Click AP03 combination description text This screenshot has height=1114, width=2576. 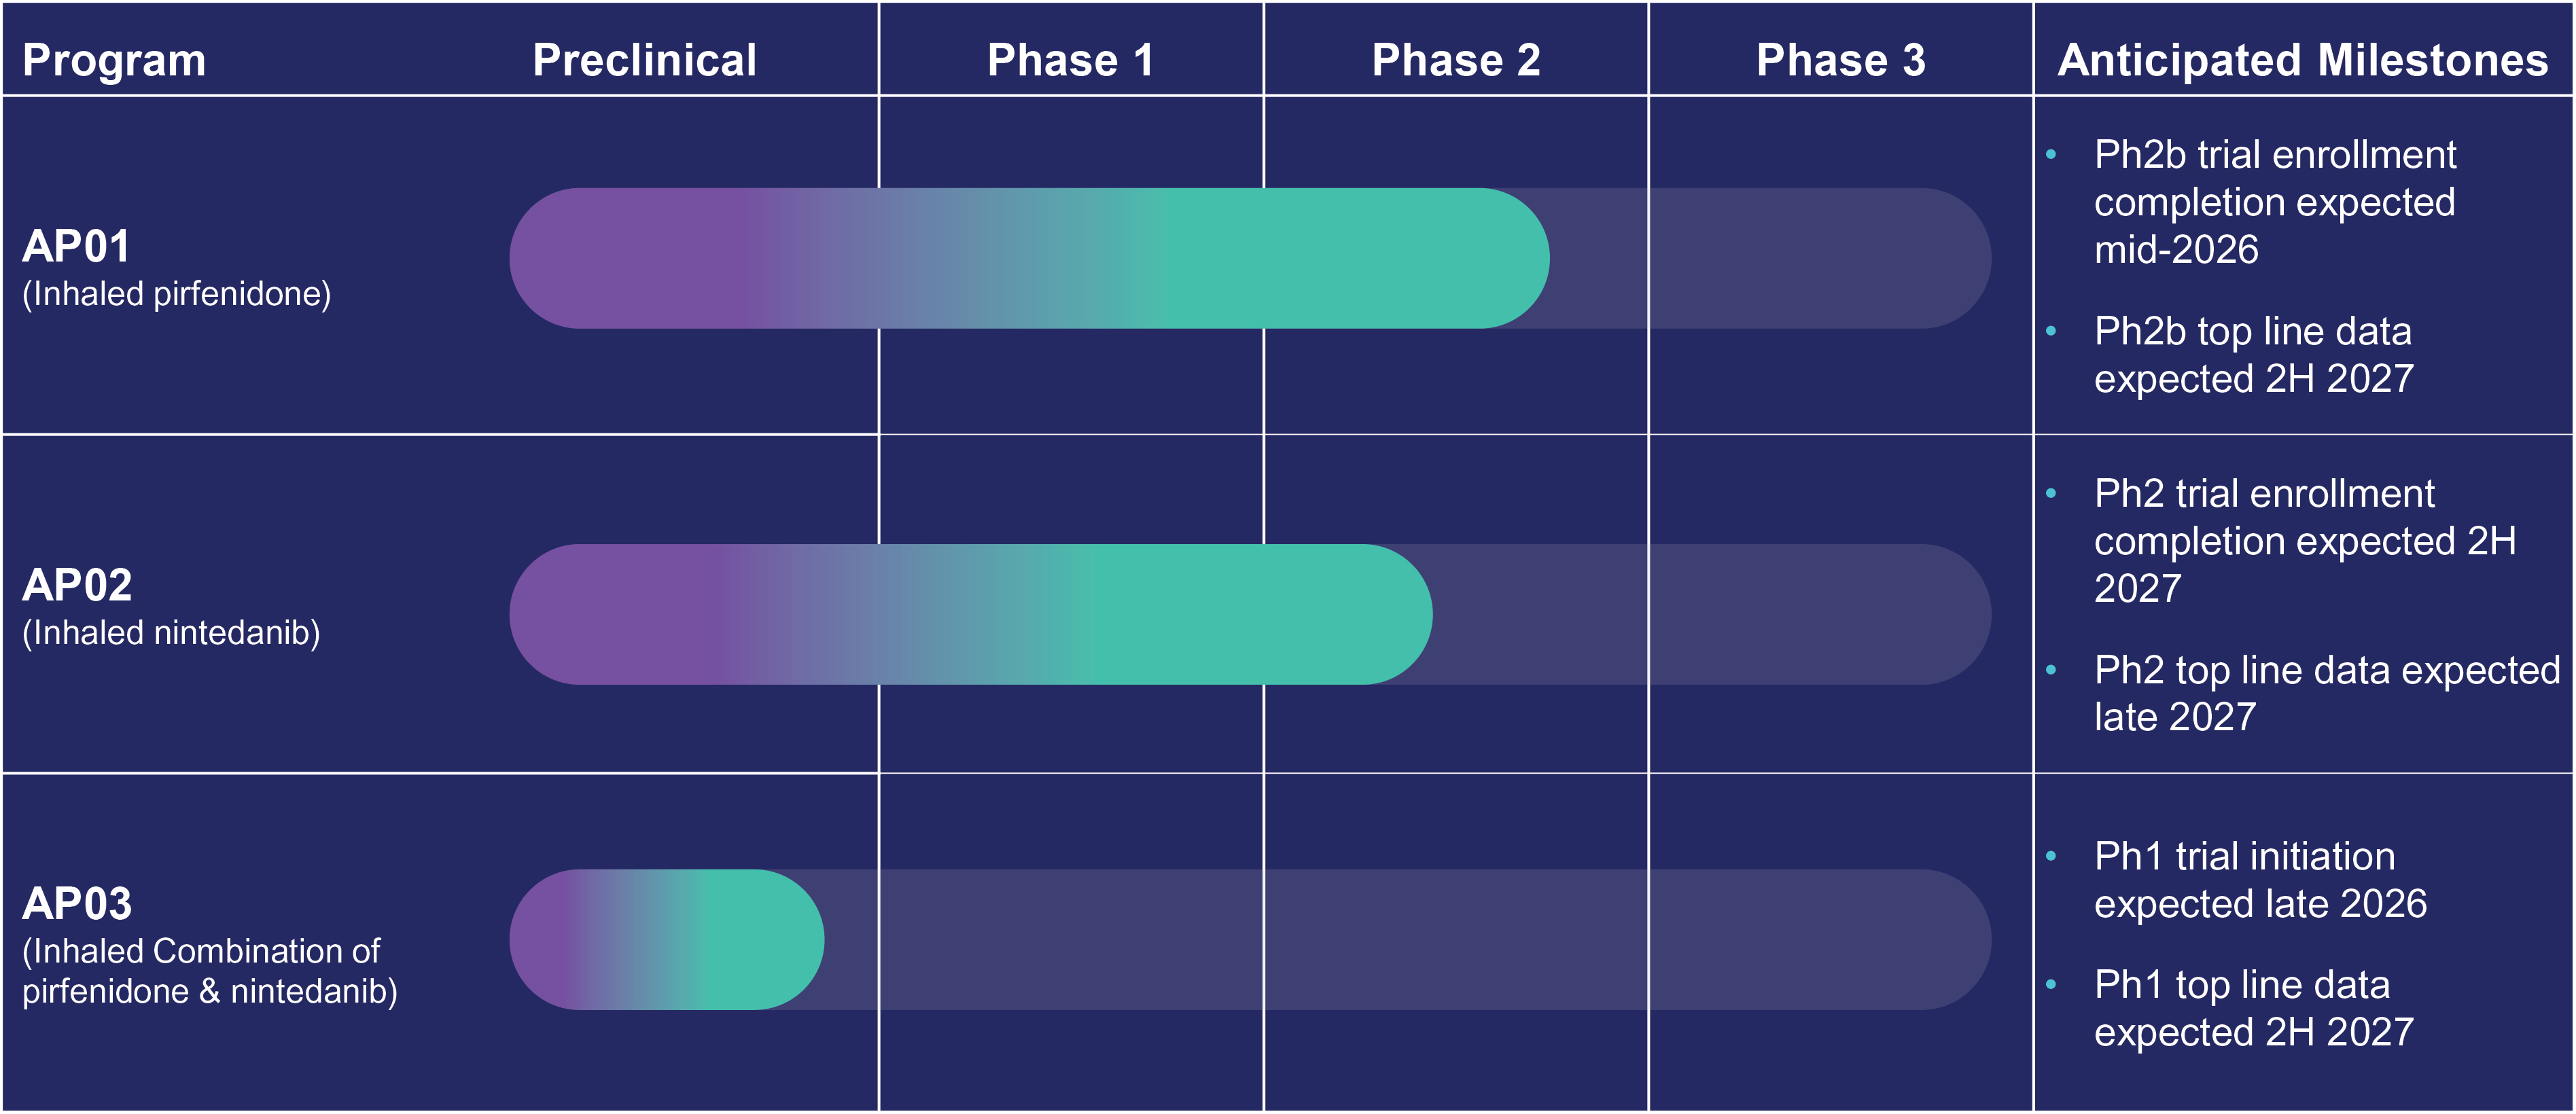pos(210,971)
